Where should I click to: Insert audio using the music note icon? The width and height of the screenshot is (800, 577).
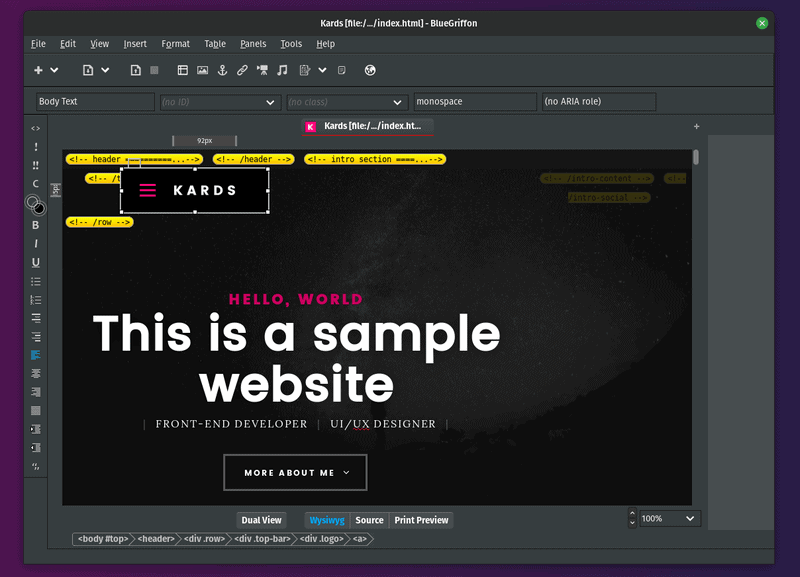pos(282,70)
